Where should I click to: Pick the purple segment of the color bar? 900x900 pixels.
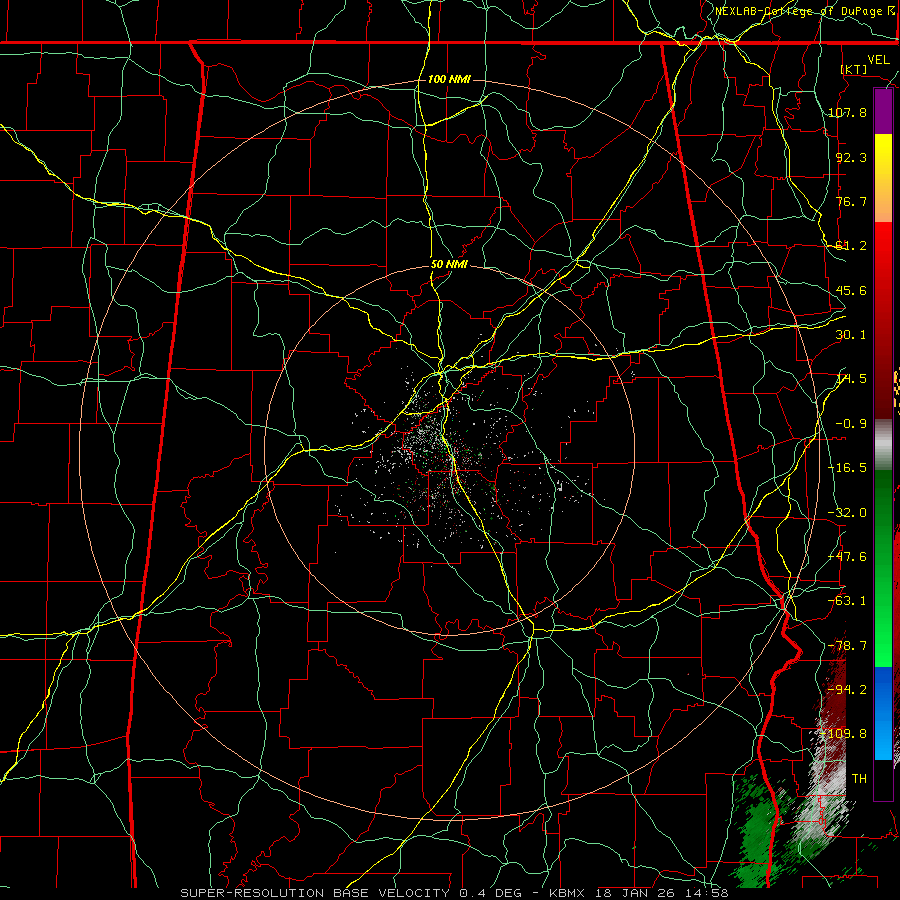click(883, 111)
